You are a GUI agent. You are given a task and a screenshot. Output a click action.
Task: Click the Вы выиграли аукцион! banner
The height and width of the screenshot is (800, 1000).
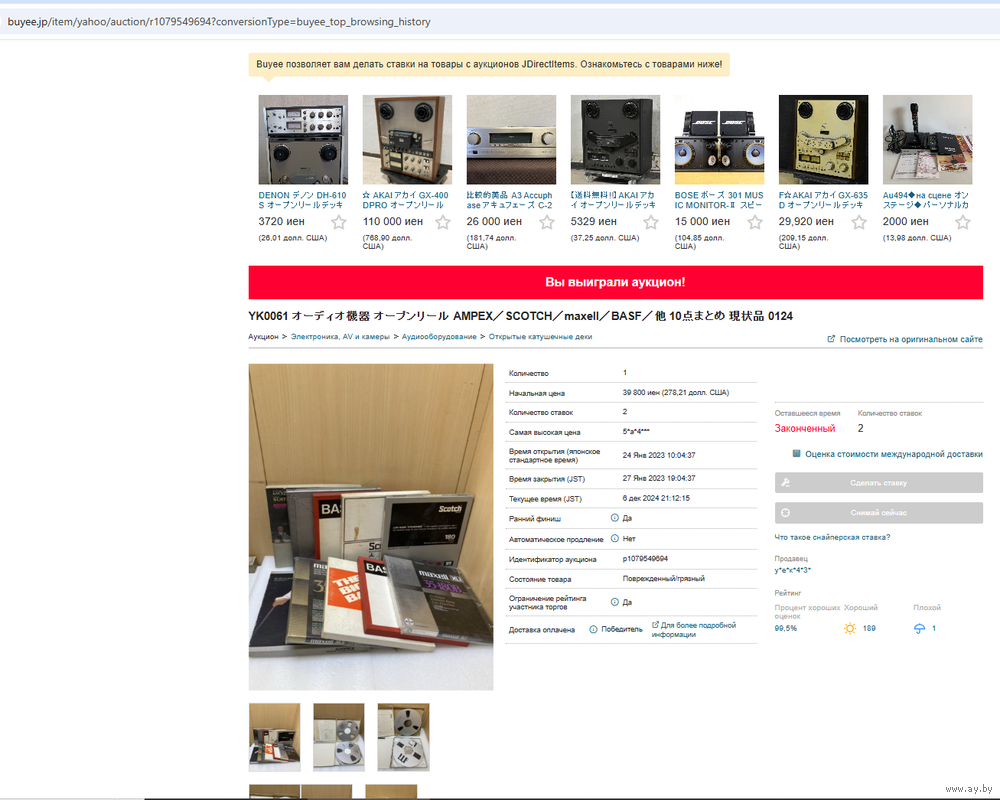[615, 283]
